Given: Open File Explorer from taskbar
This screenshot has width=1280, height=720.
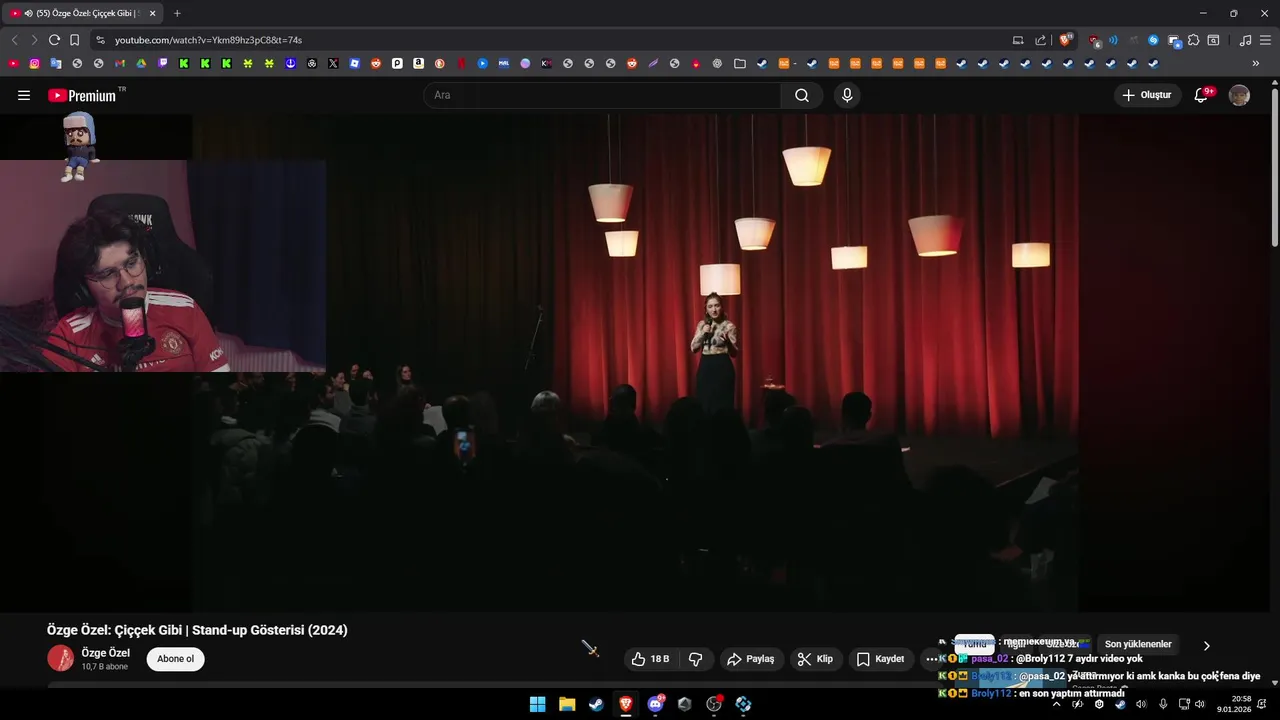Looking at the screenshot, I should (567, 704).
